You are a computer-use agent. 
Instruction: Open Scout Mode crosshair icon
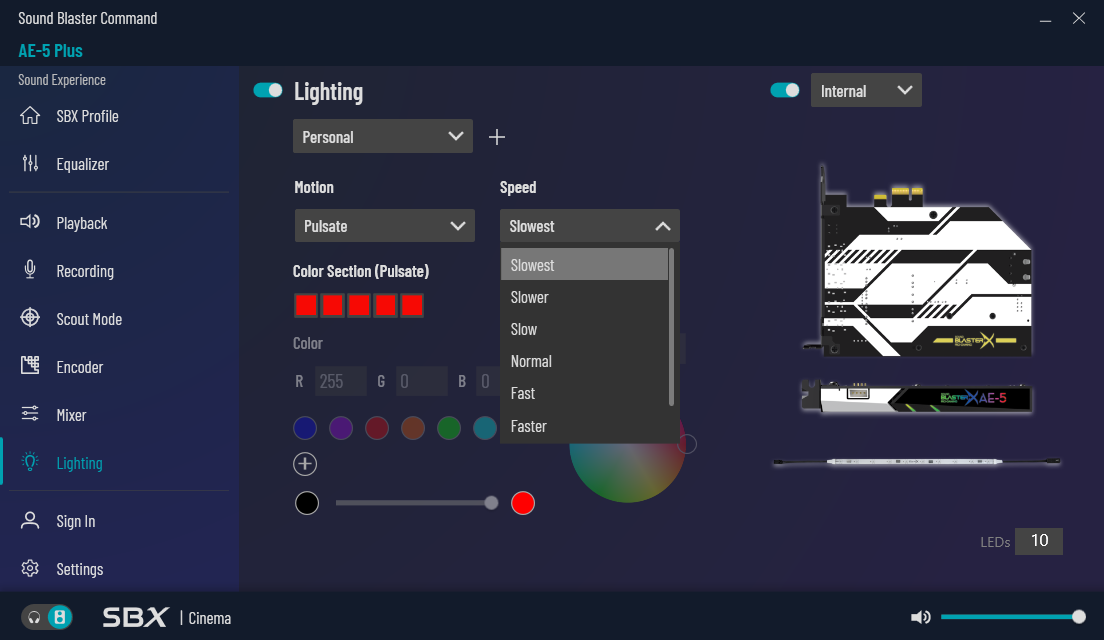(x=30, y=319)
